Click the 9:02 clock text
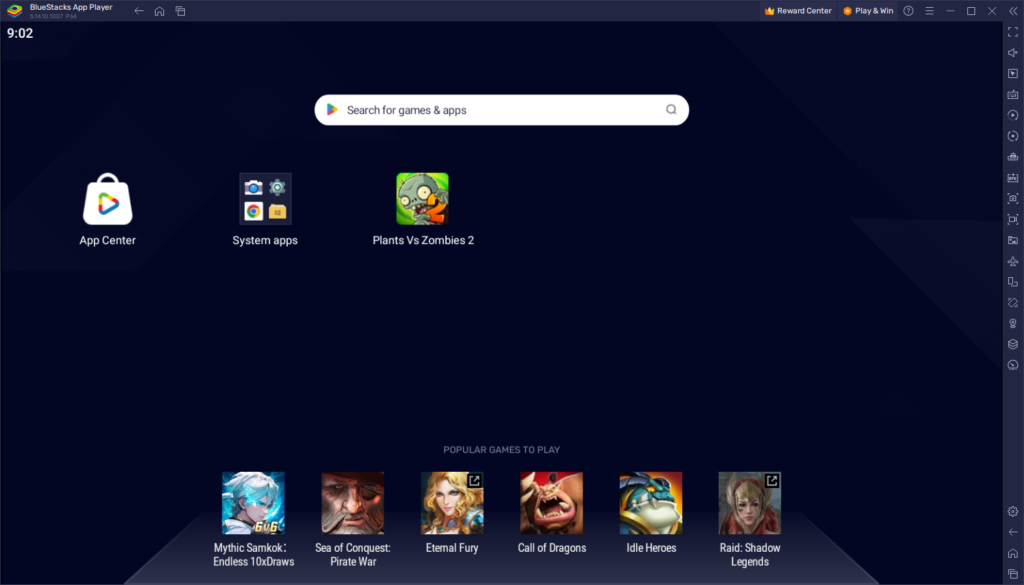This screenshot has width=1024, height=585. pos(20,33)
